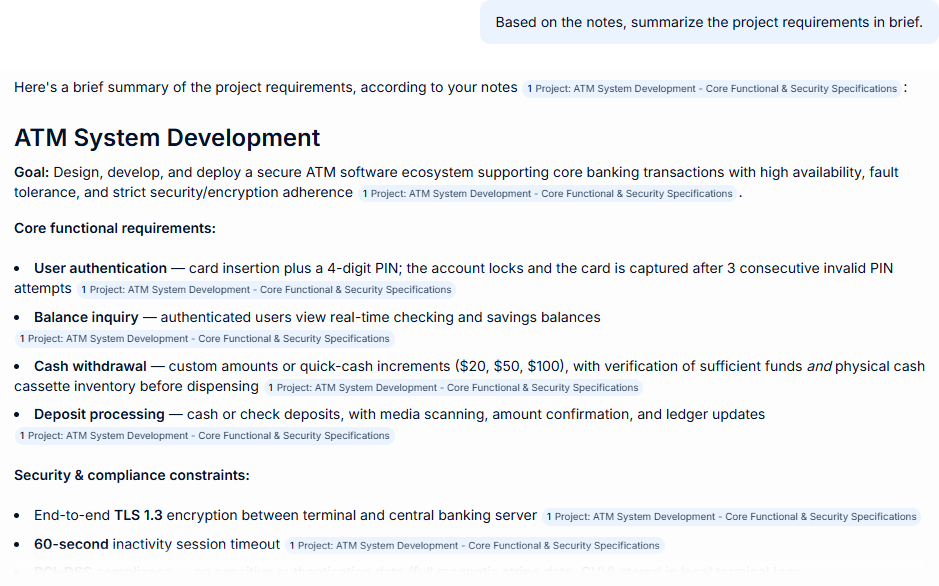Open citation chip following 'security/encryption adherence'
The image size is (939, 586).
point(547,194)
